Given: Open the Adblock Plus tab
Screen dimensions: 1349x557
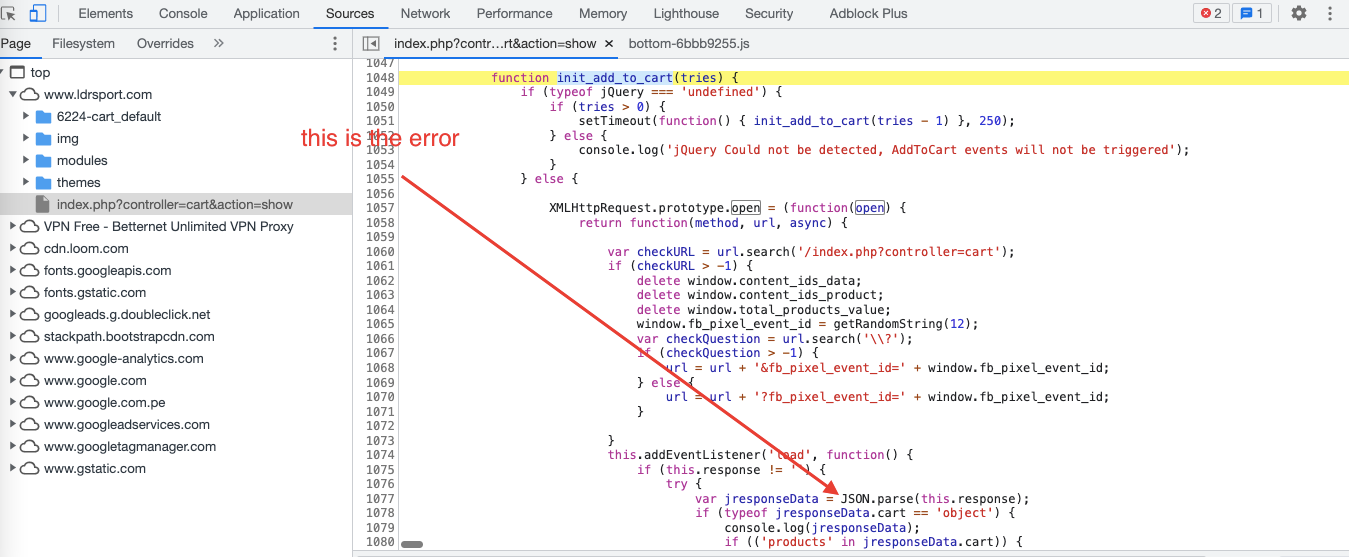Looking at the screenshot, I should point(868,14).
